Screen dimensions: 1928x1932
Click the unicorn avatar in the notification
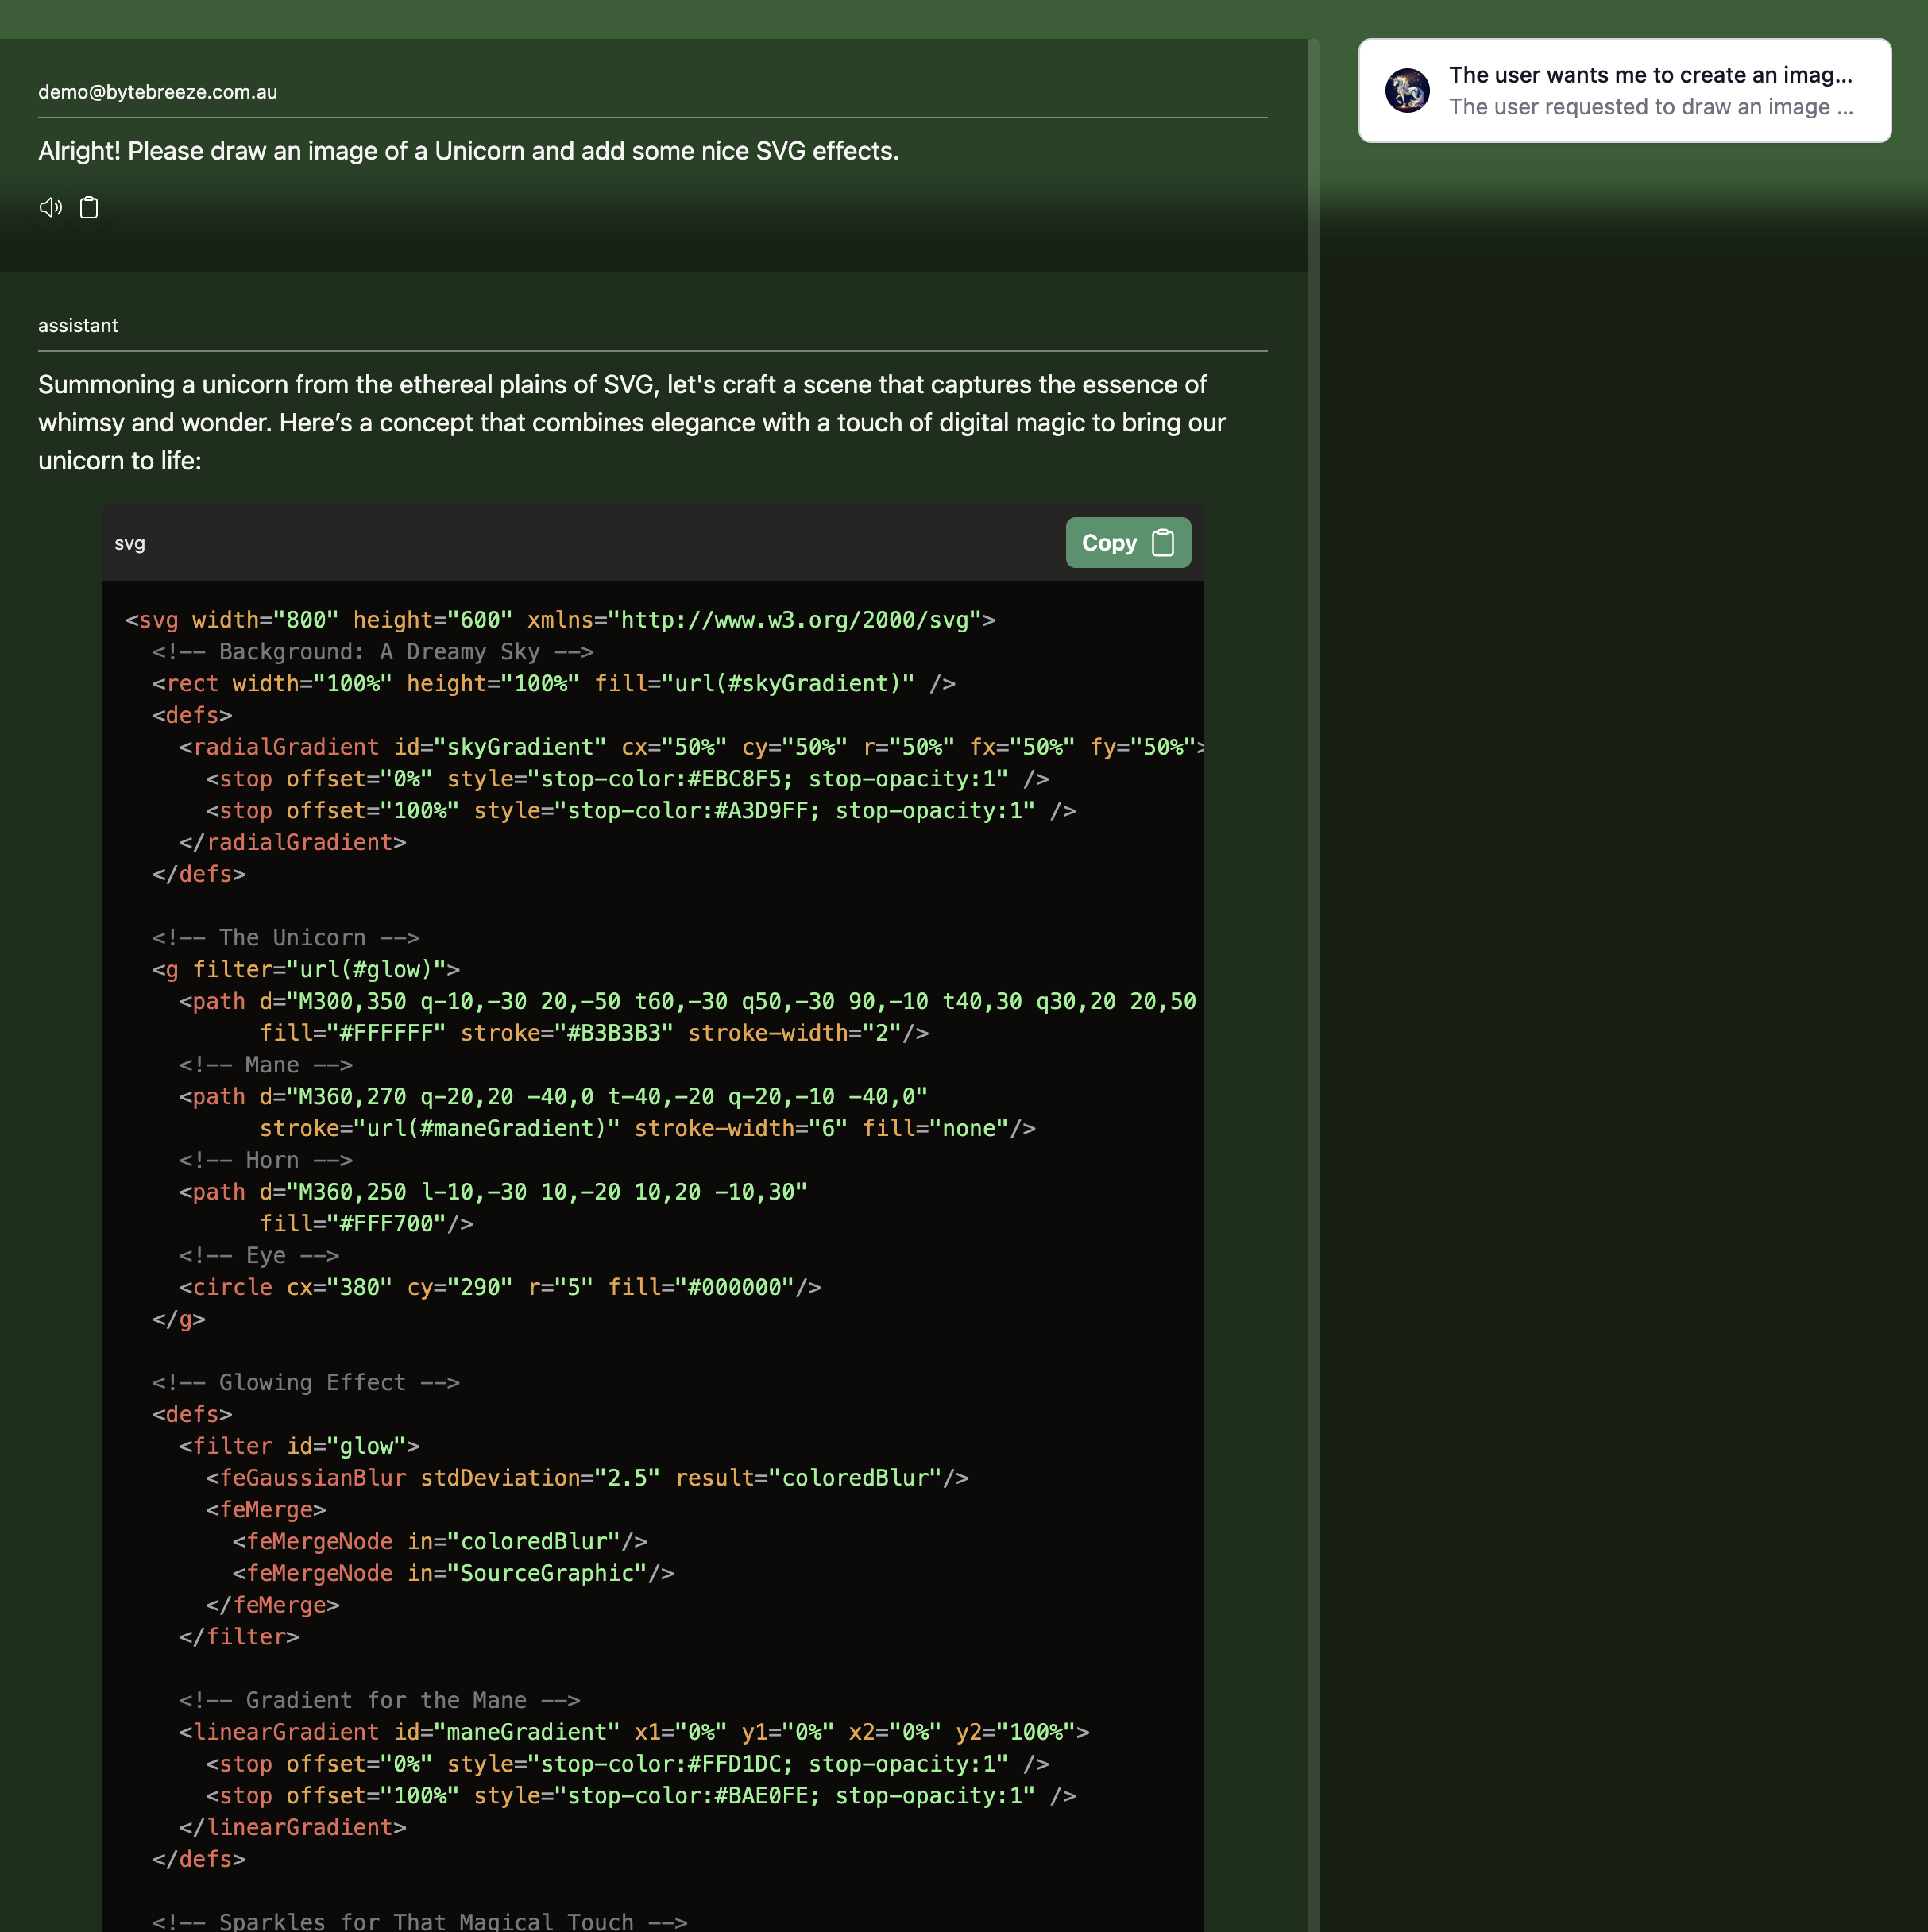1406,91
